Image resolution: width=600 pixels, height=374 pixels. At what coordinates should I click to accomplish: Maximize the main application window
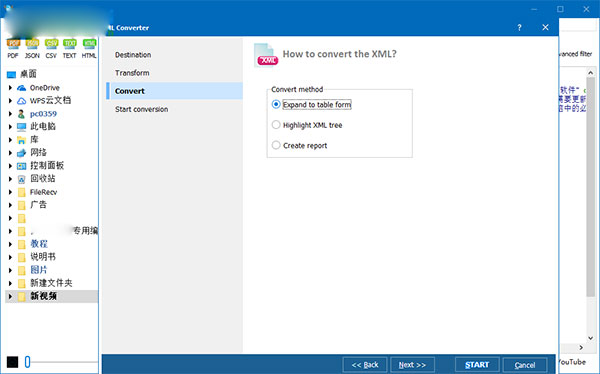(560, 9)
